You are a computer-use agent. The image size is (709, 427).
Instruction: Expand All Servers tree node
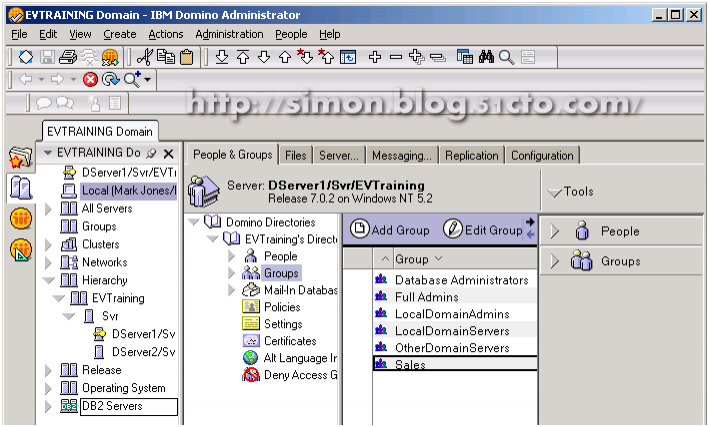click(48, 209)
